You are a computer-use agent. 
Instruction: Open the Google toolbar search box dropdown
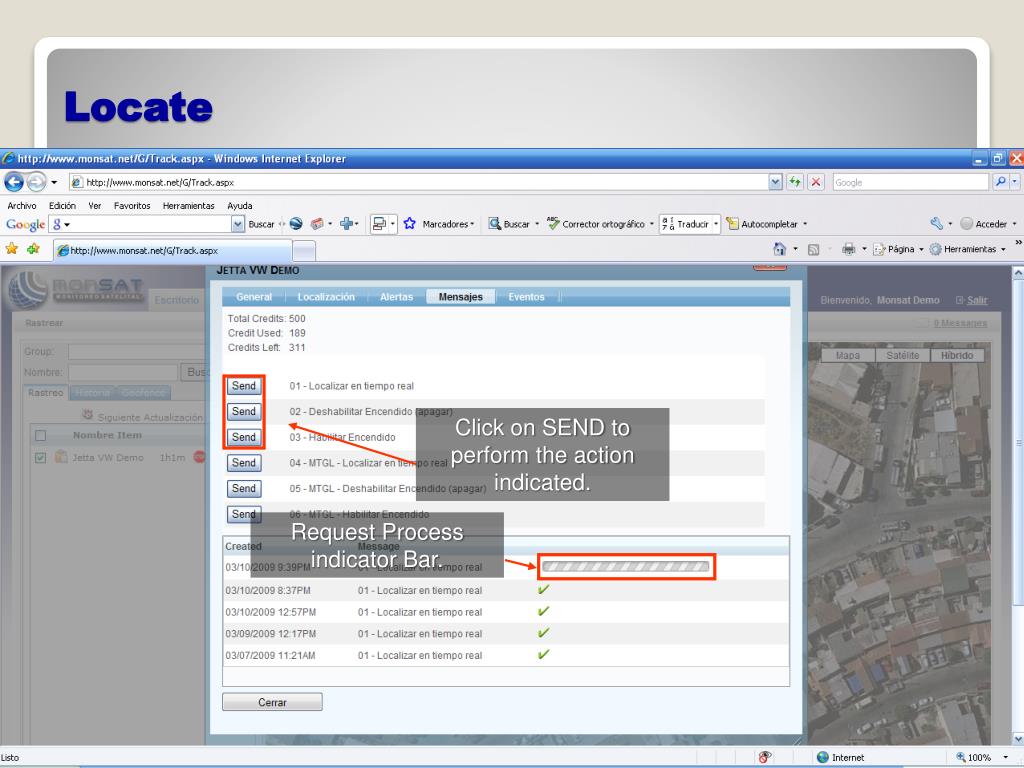pos(237,224)
